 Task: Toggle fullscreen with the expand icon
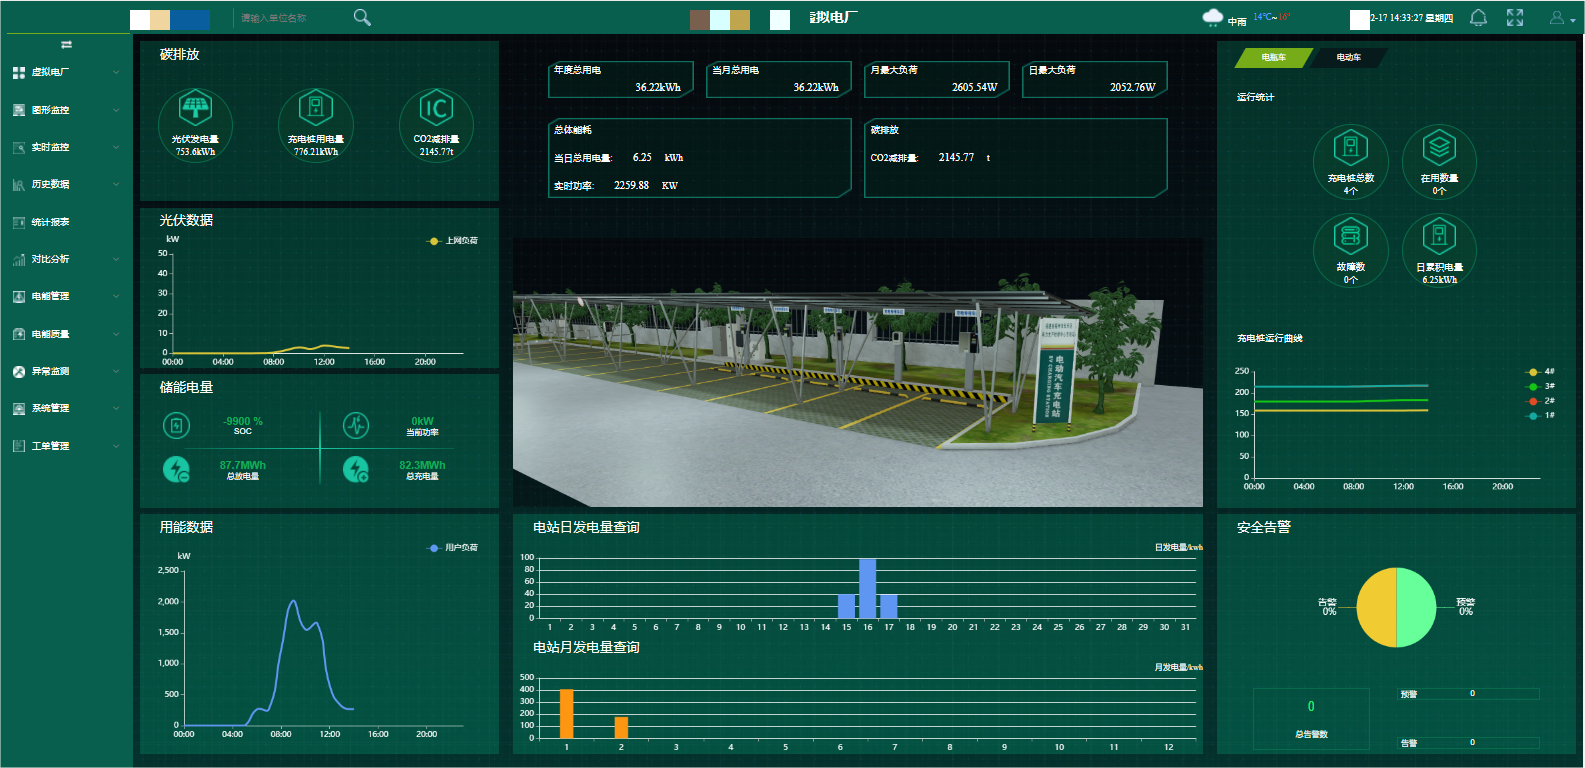tap(1515, 18)
